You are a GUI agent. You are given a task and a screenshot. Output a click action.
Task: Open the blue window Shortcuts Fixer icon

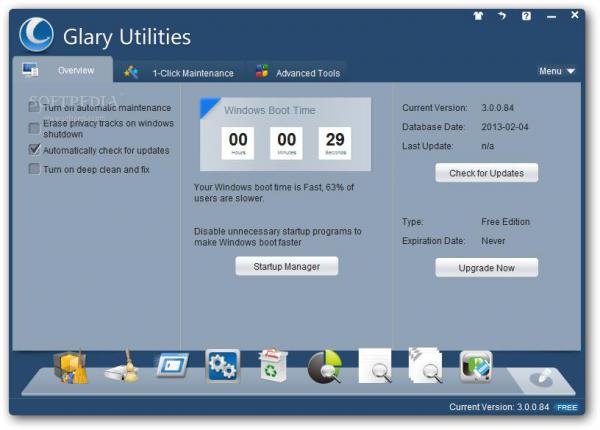click(173, 365)
